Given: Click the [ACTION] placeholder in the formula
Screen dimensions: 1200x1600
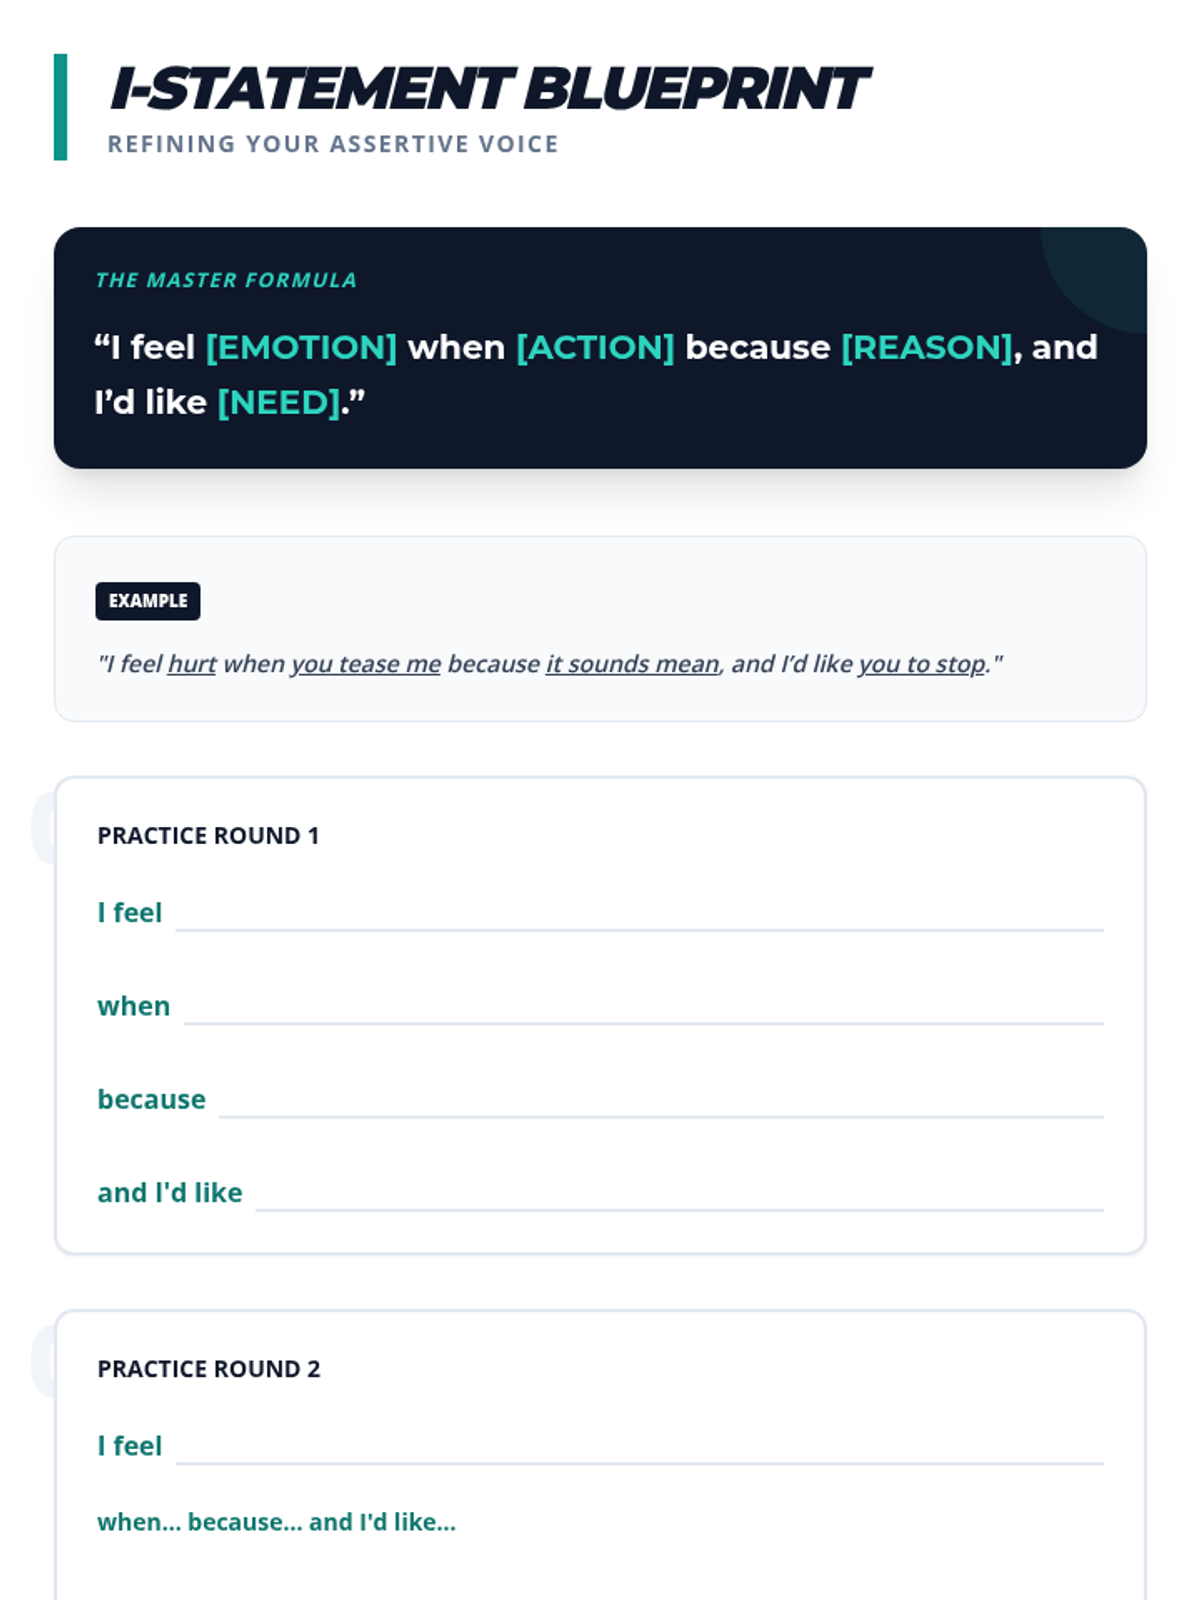Looking at the screenshot, I should pyautogui.click(x=595, y=347).
